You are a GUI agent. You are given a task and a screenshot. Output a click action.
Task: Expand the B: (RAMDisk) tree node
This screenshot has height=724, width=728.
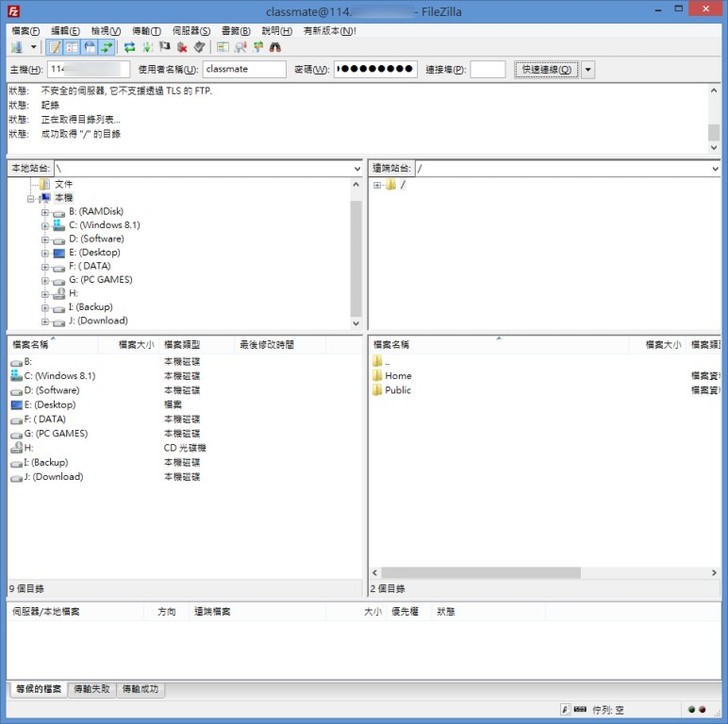click(x=45, y=212)
